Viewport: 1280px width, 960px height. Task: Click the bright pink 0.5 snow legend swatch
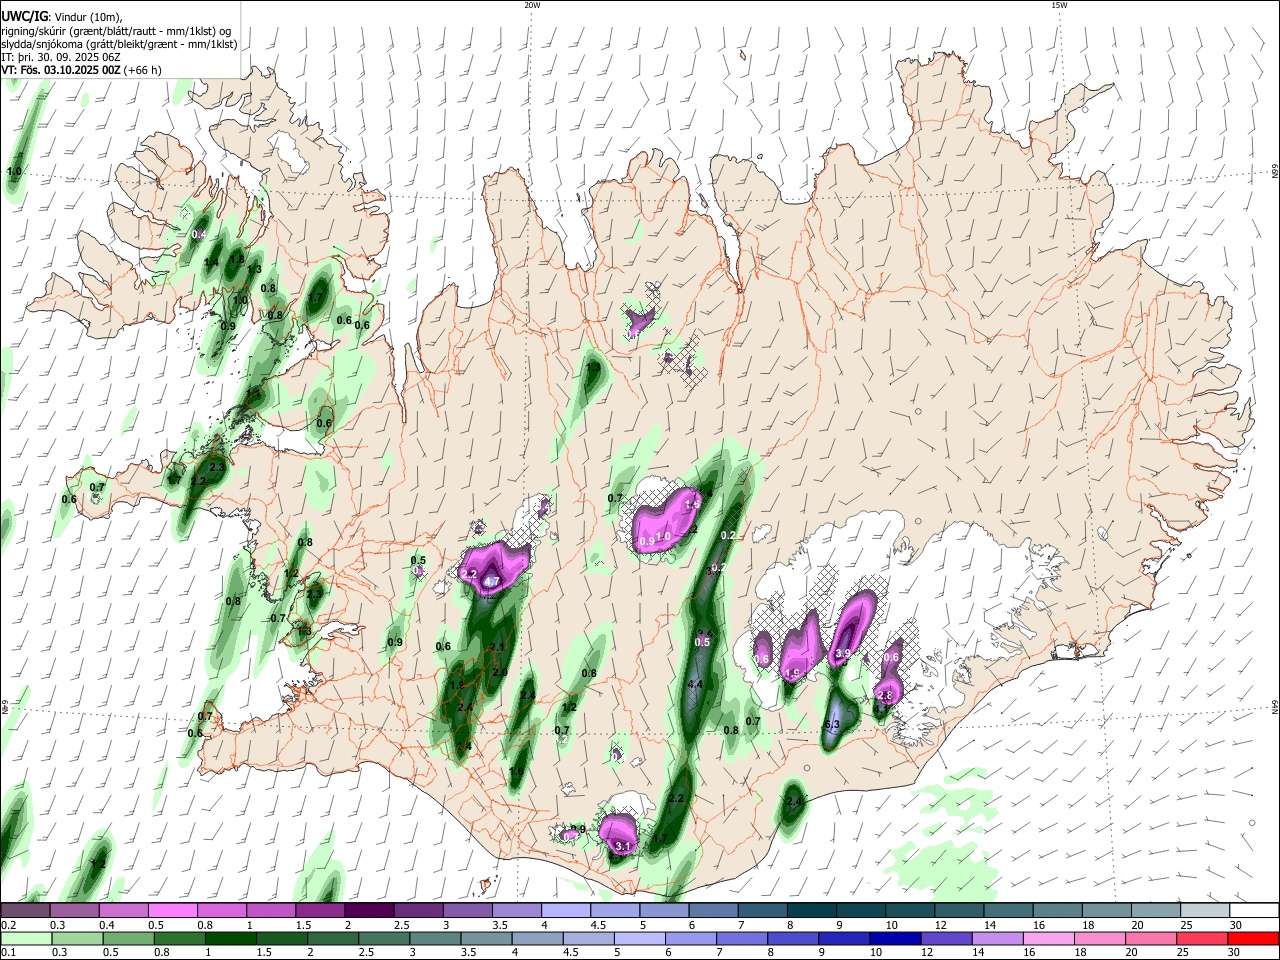pos(172,911)
